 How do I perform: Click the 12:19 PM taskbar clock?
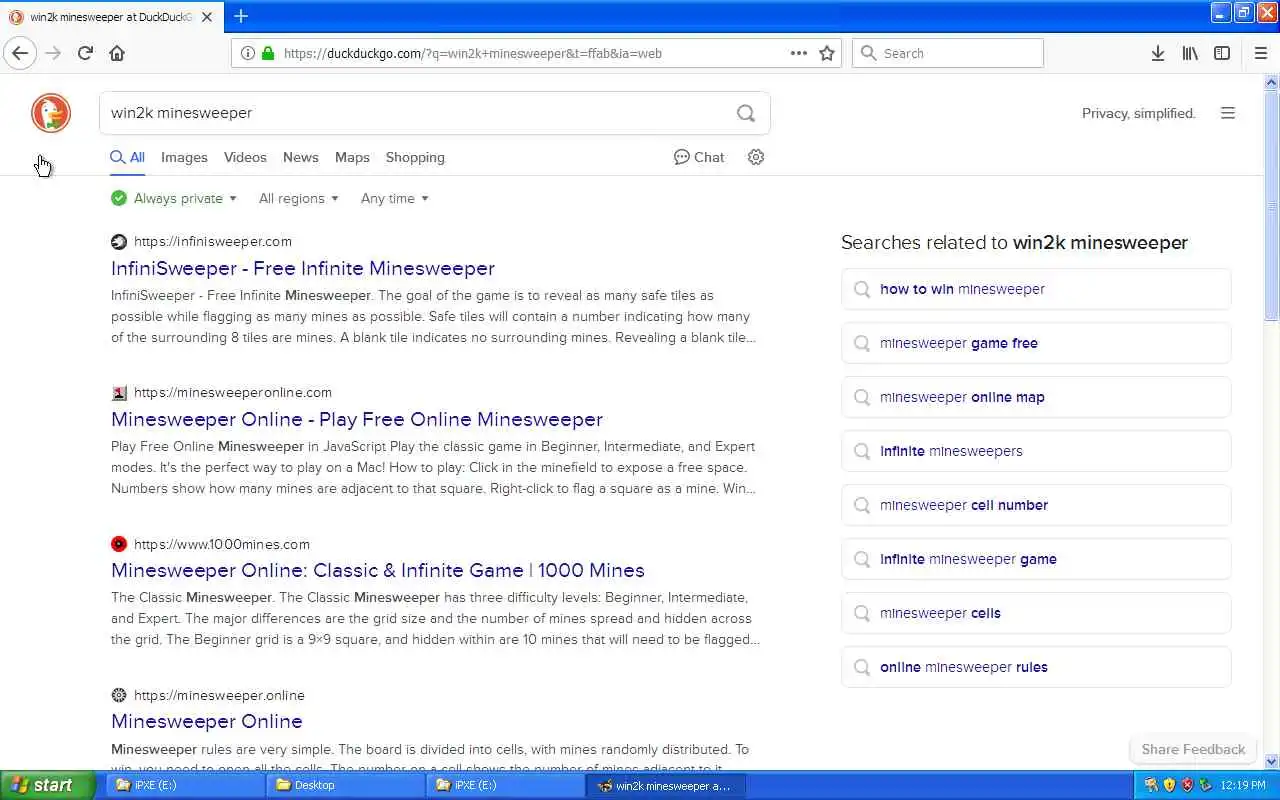click(x=1243, y=785)
